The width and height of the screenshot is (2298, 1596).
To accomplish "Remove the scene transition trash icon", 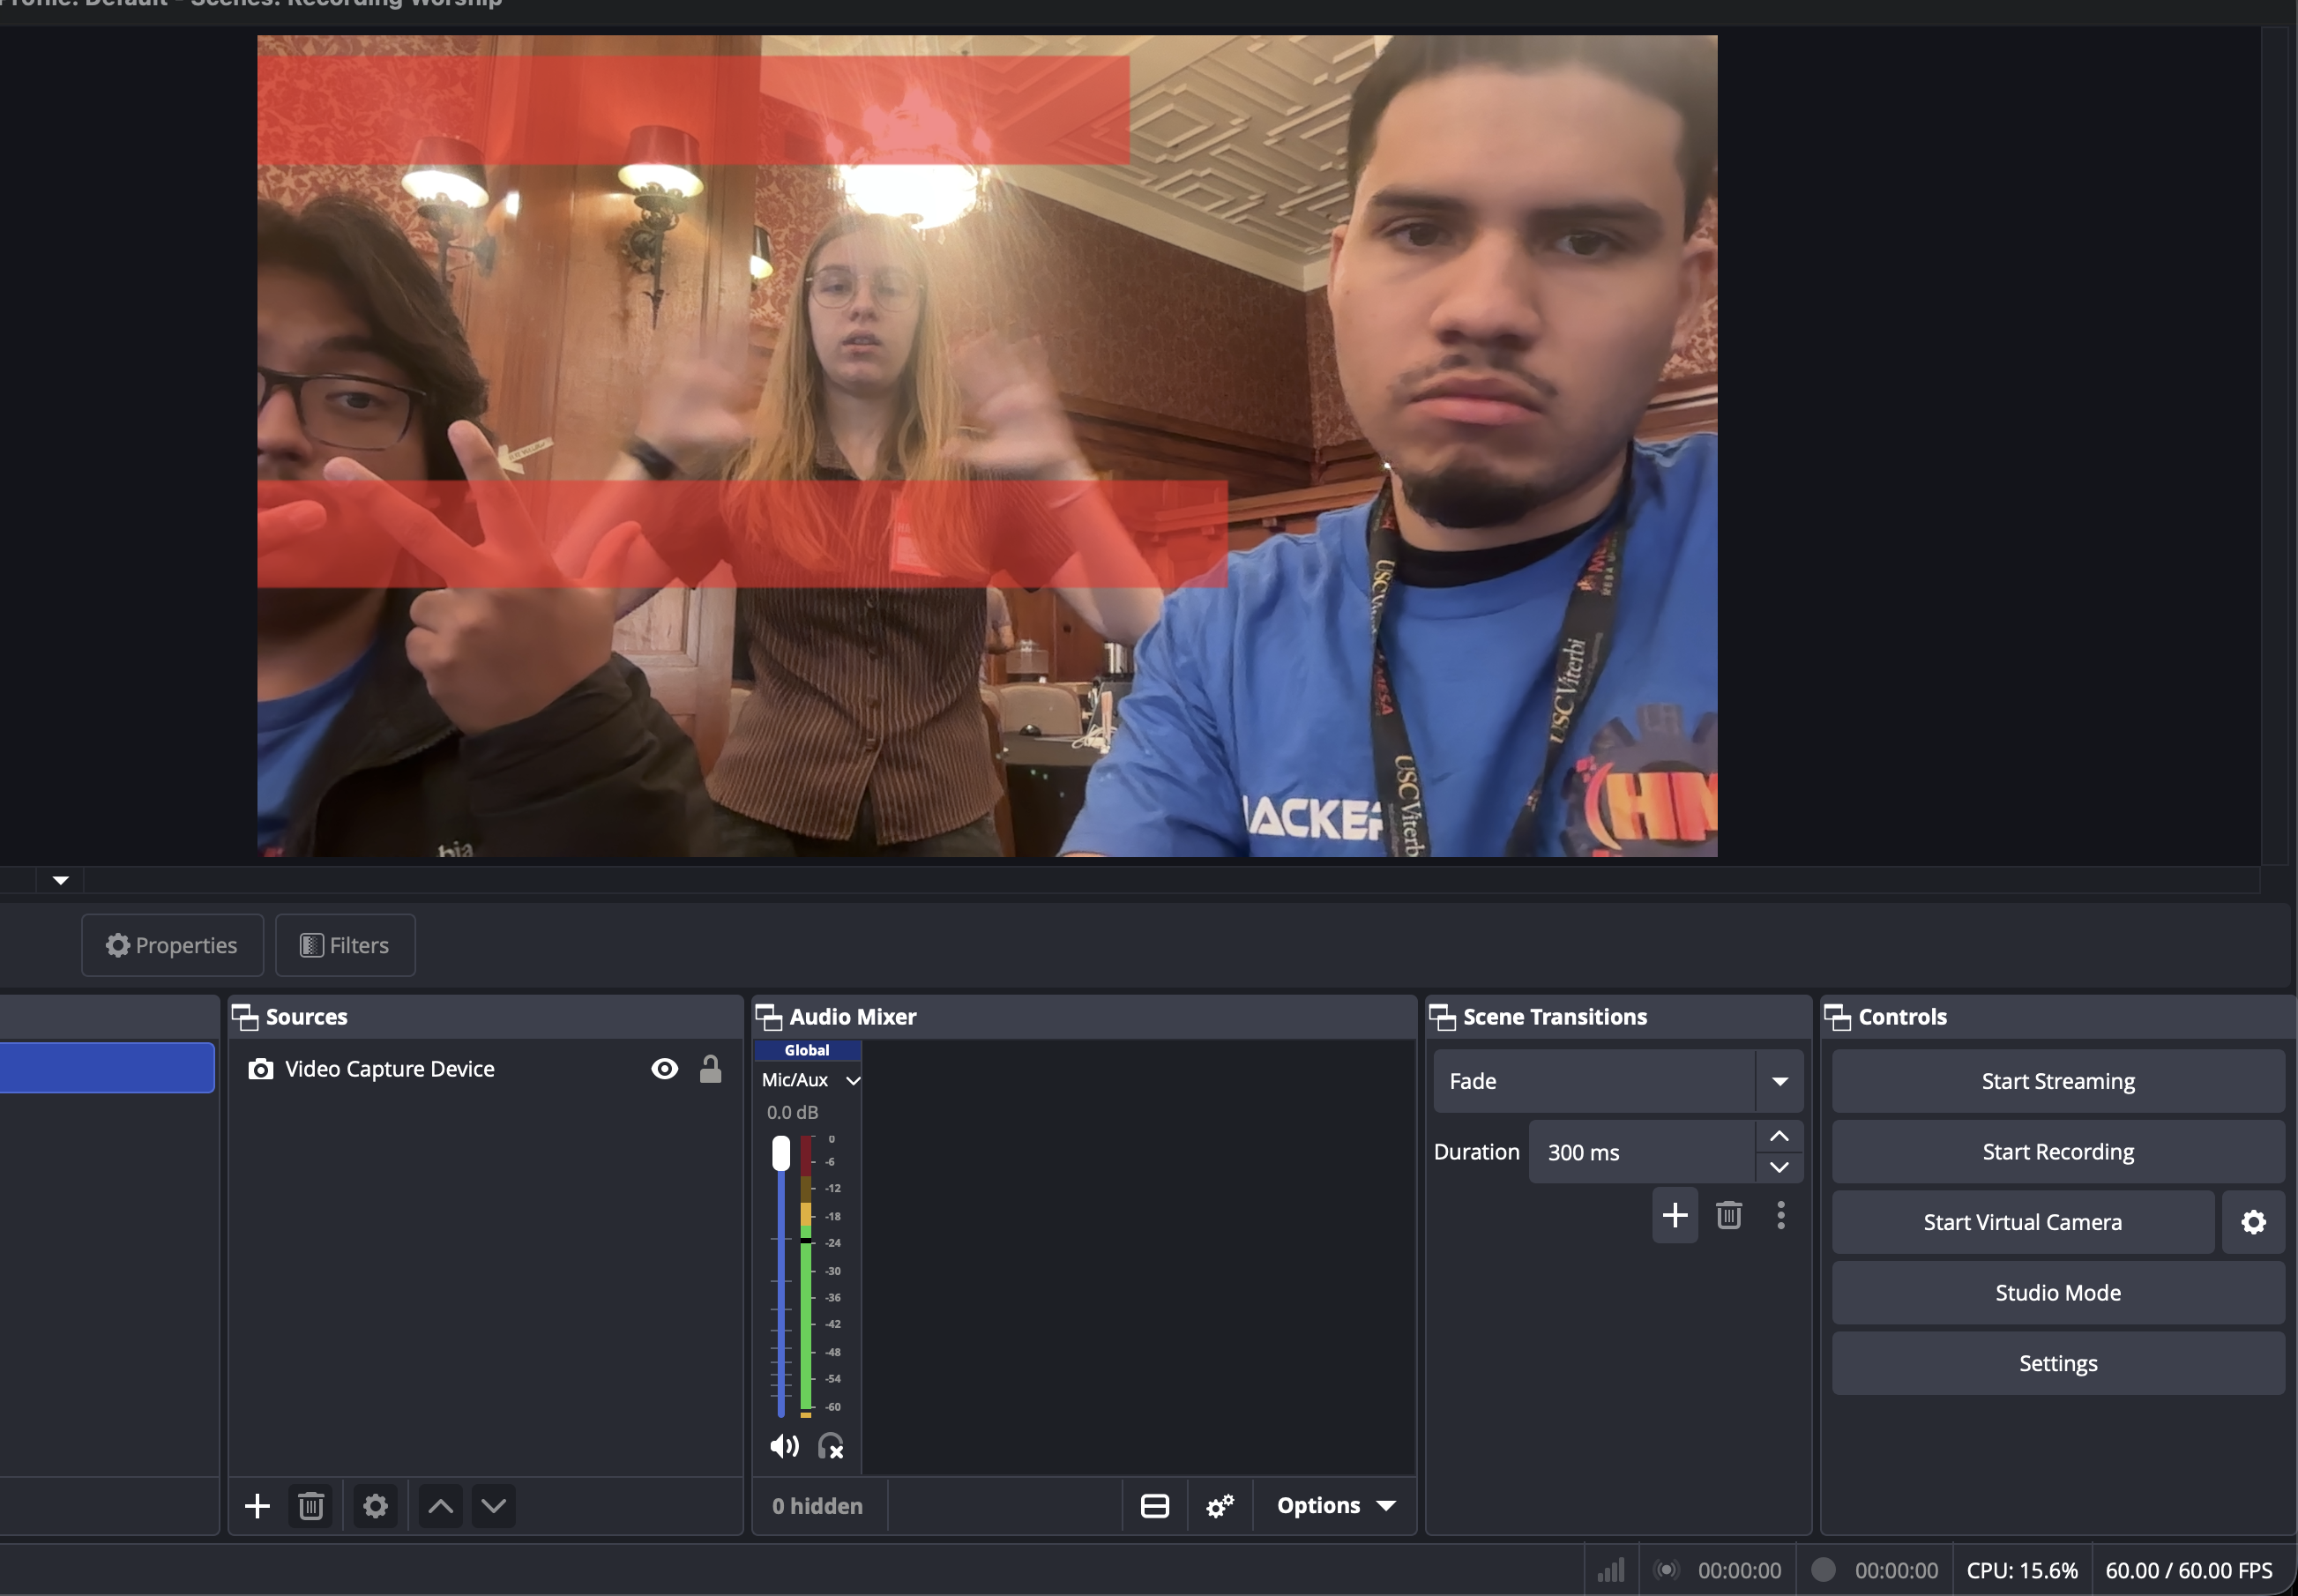I will [x=1729, y=1215].
